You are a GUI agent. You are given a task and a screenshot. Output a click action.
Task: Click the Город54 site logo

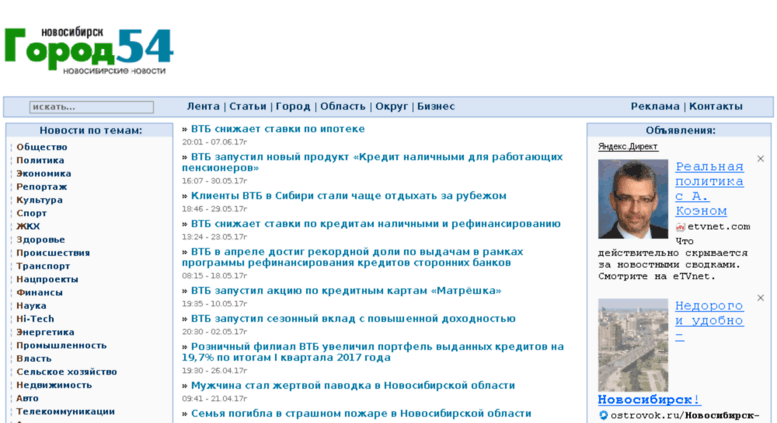[89, 50]
